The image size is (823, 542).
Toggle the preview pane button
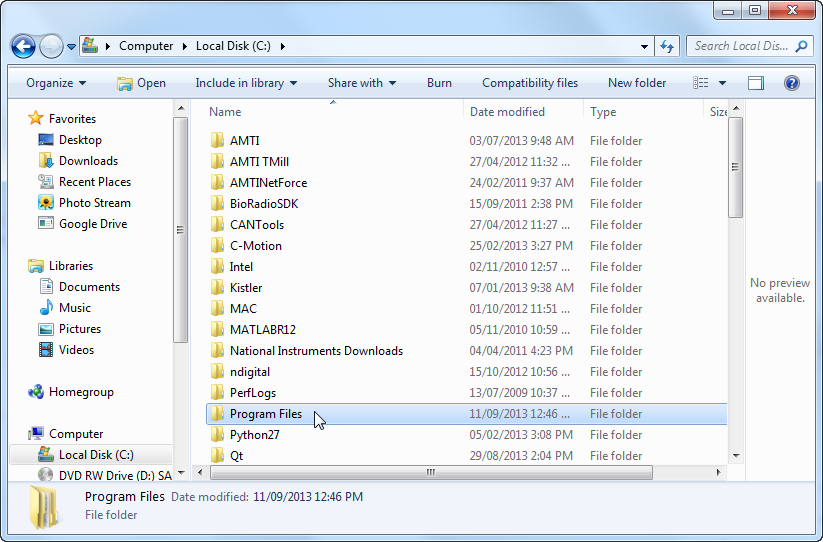pos(756,83)
